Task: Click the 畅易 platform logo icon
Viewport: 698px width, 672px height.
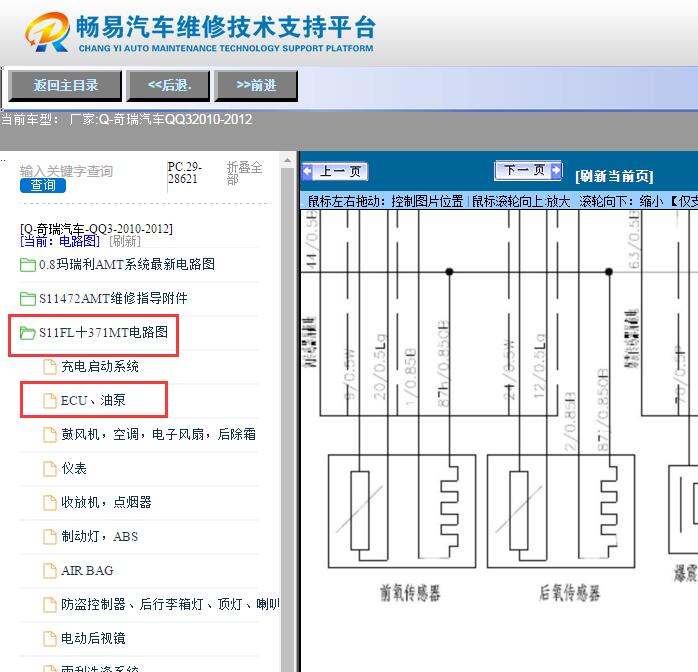Action: coord(48,32)
